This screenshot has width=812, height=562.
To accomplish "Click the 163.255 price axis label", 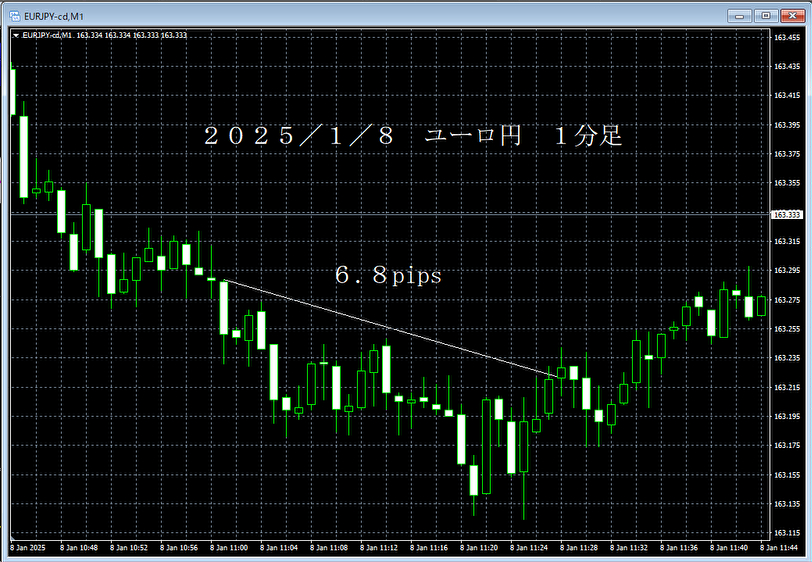I will point(787,329).
